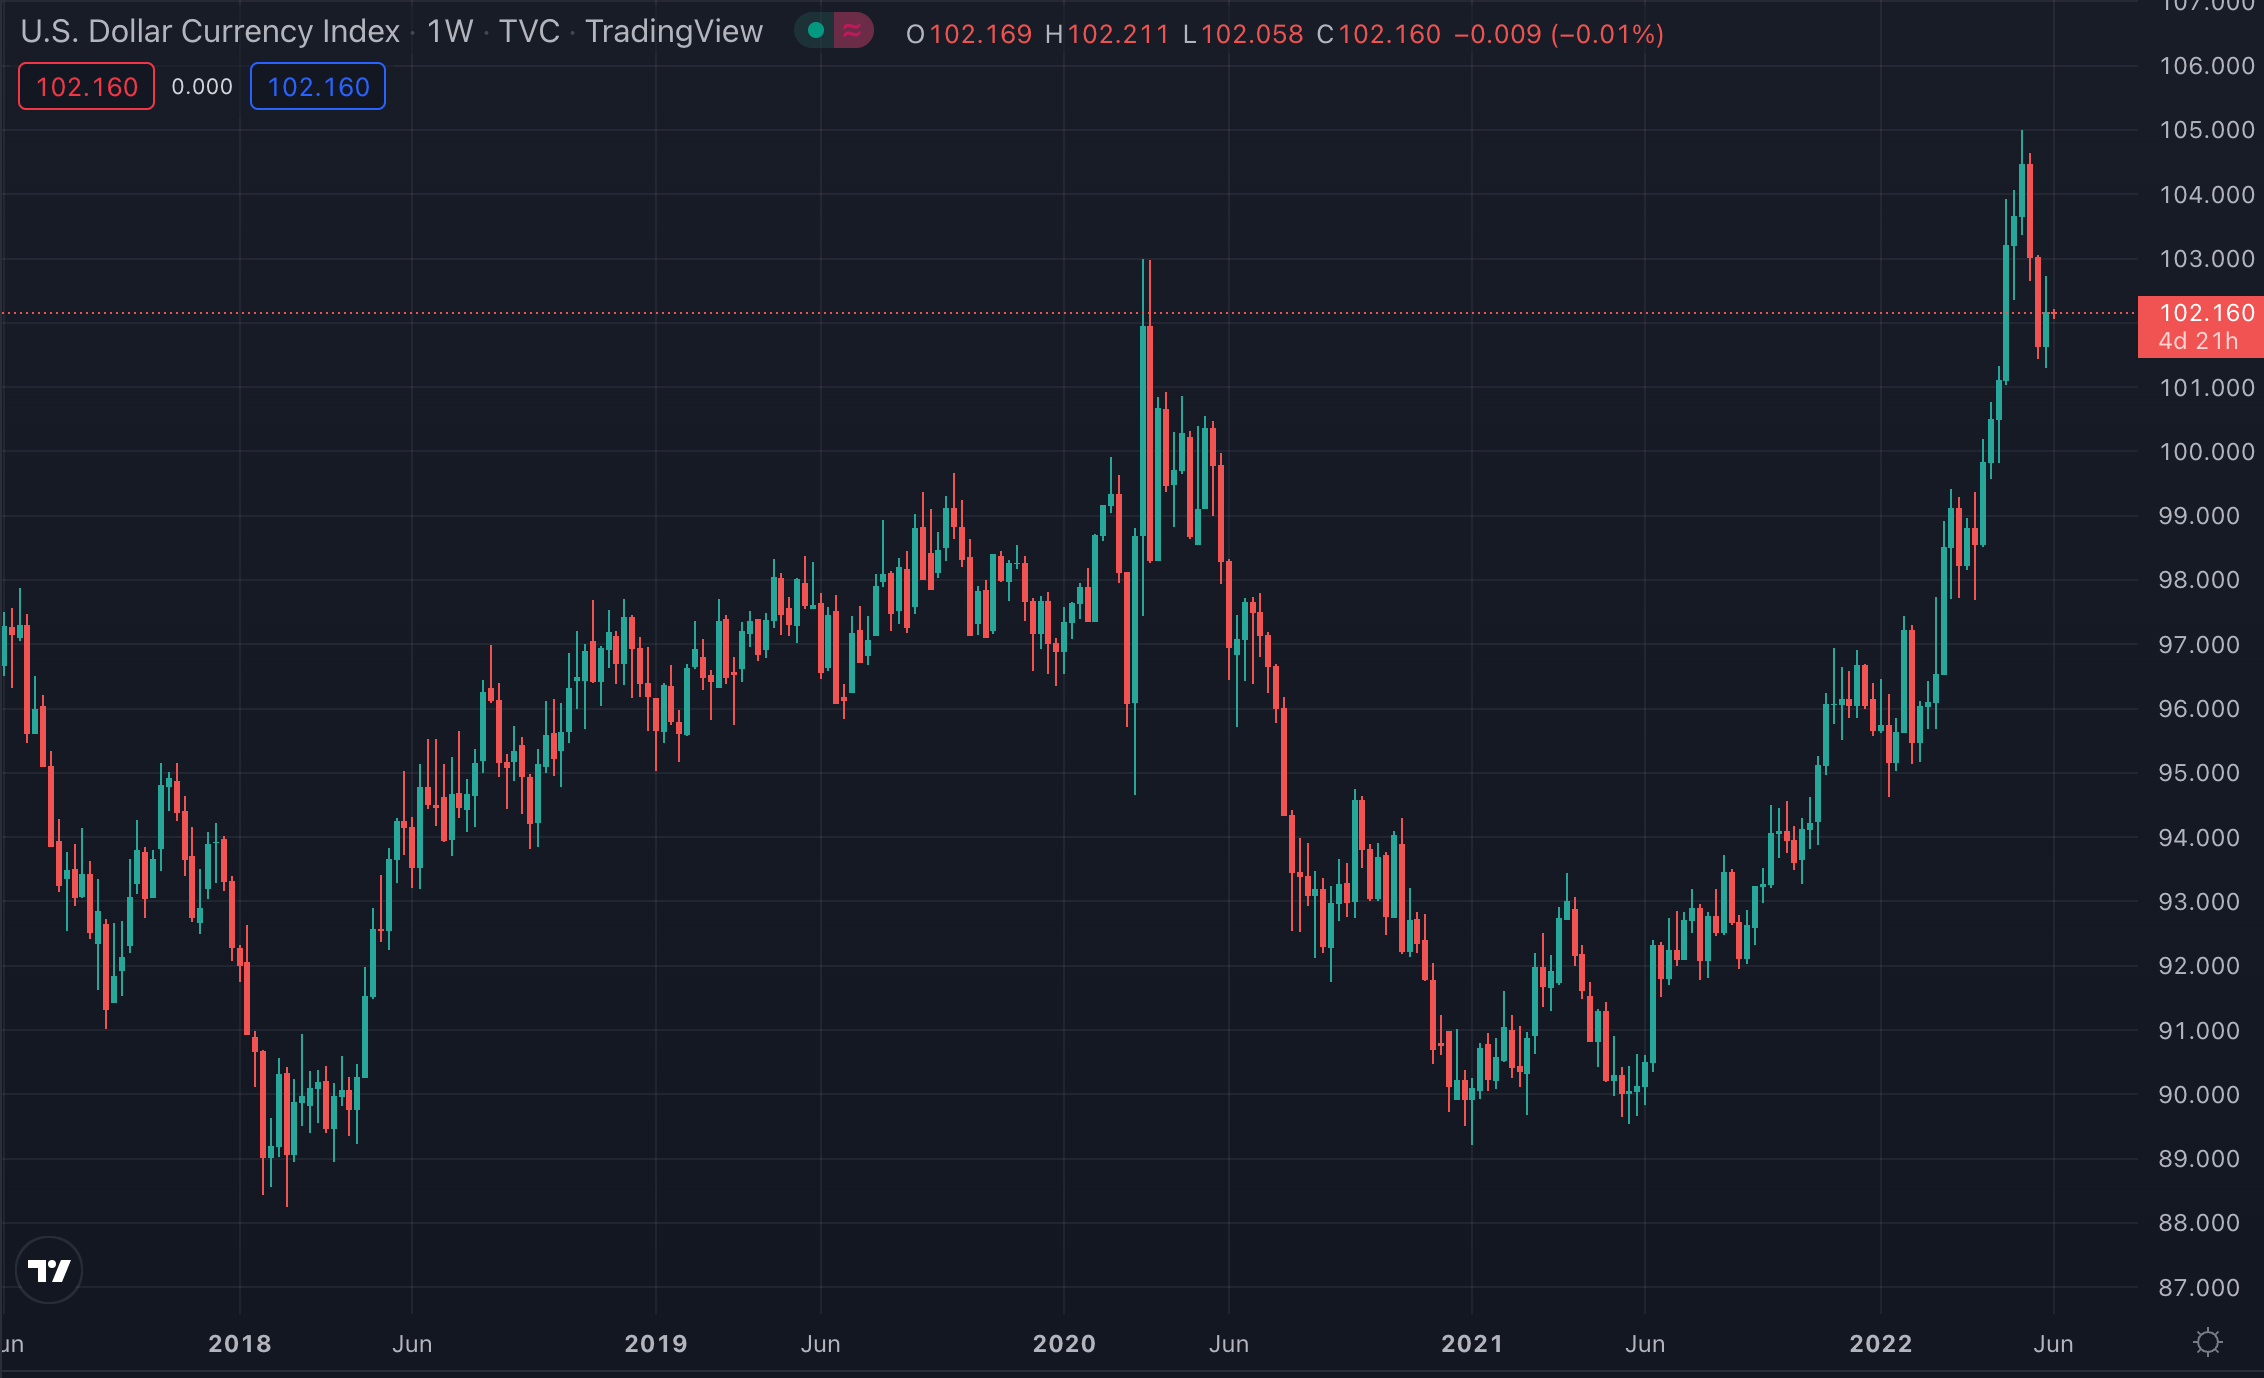Click the TradingView logo icon
The image size is (2264, 1378).
[49, 1270]
